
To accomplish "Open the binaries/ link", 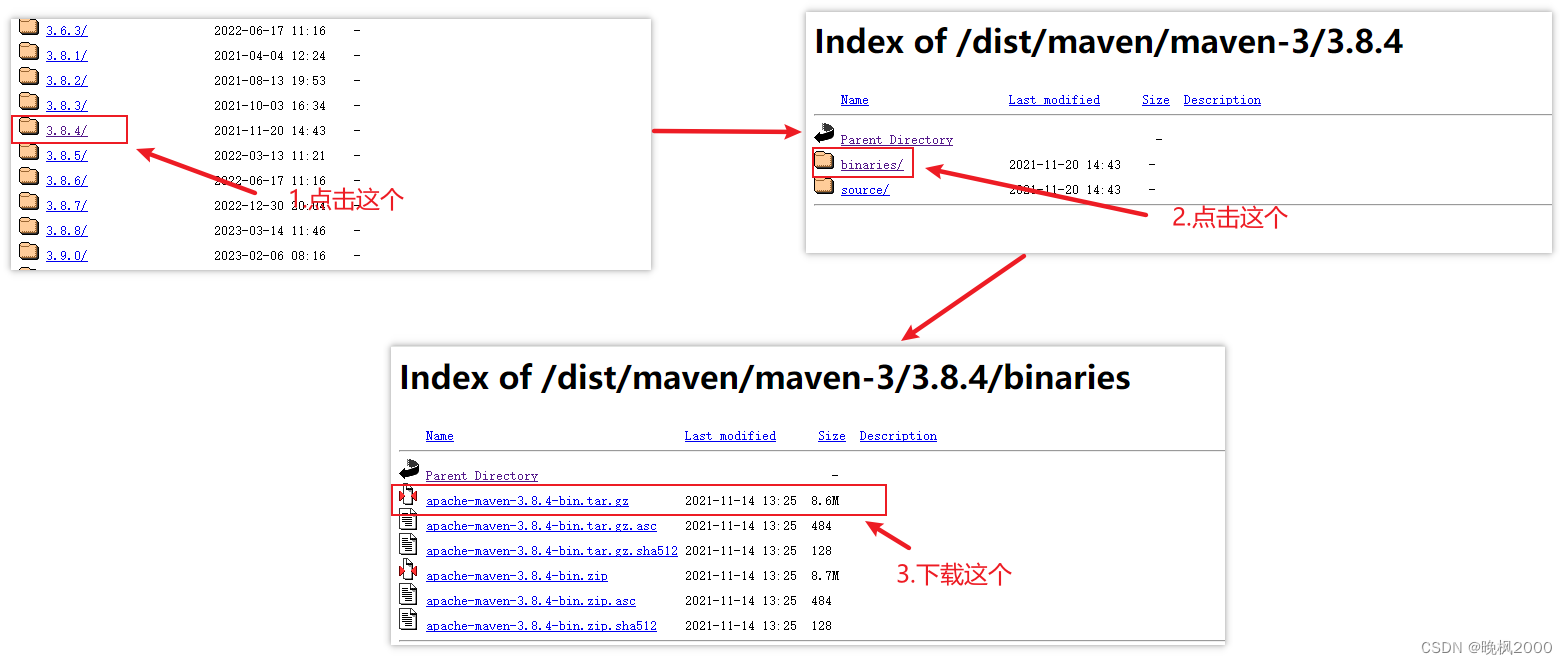I will click(x=872, y=165).
